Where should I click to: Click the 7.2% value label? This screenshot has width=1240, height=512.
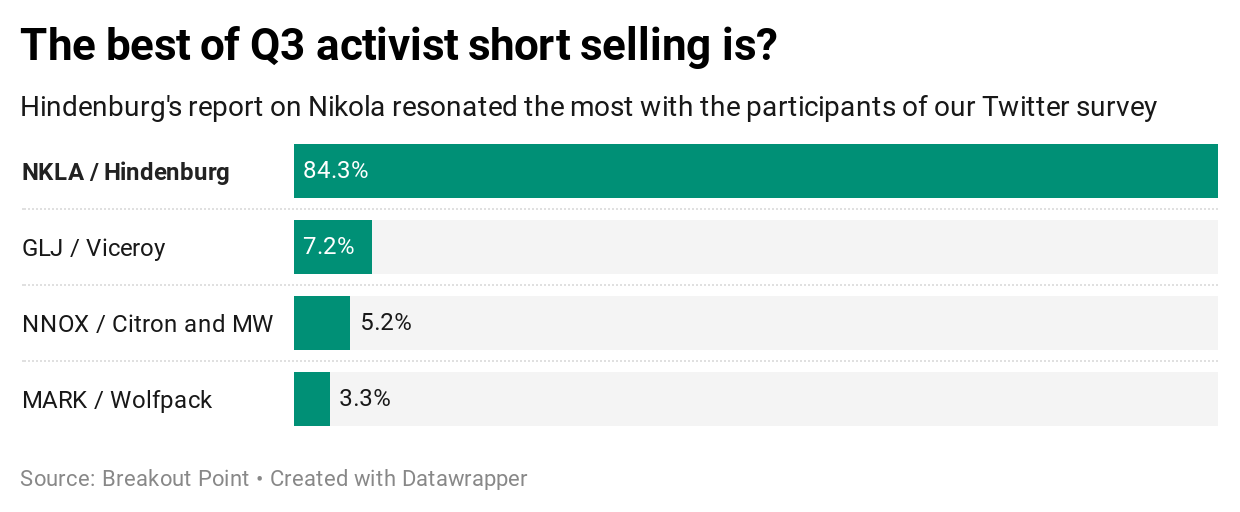[329, 247]
